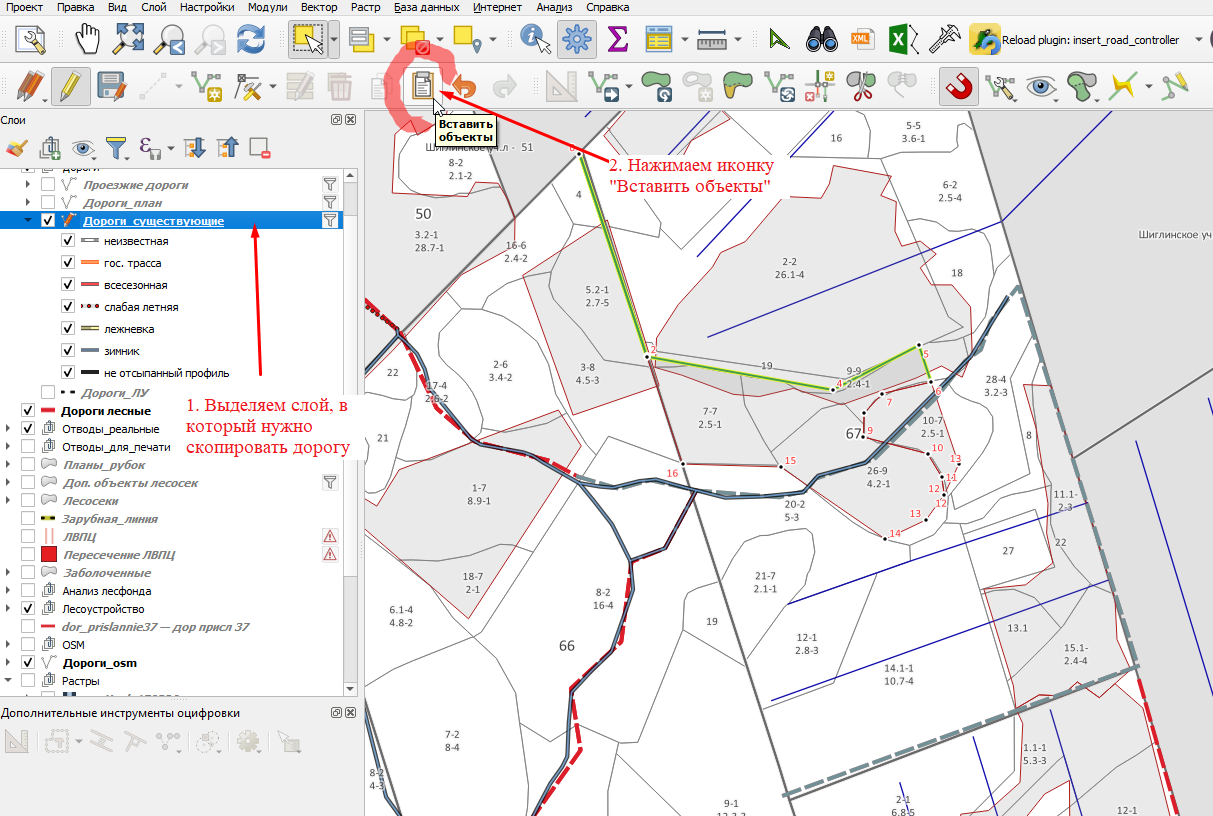1213x816 pixels.
Task: Click Expand All in Layers panel
Action: pyautogui.click(x=194, y=148)
